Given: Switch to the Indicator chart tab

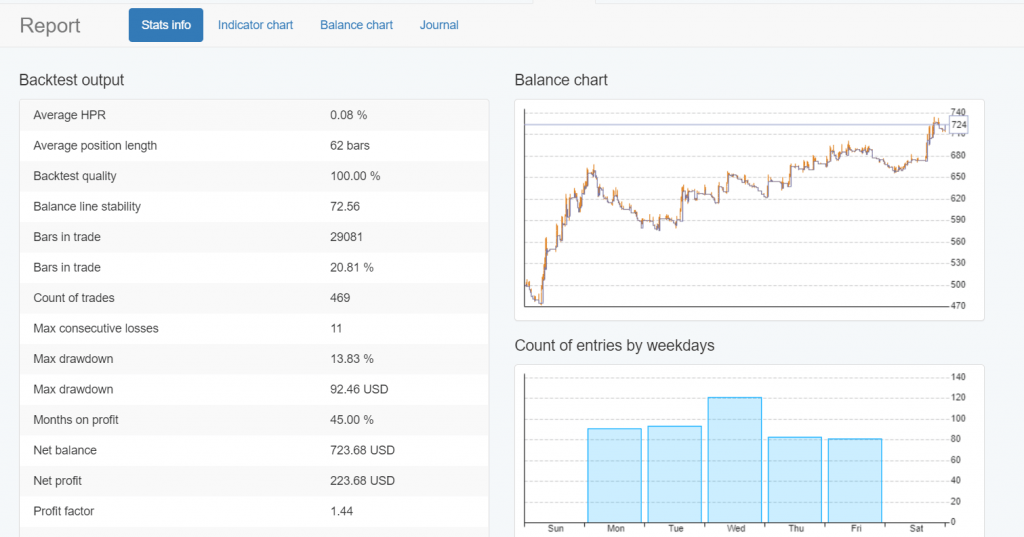Looking at the screenshot, I should click(x=255, y=25).
